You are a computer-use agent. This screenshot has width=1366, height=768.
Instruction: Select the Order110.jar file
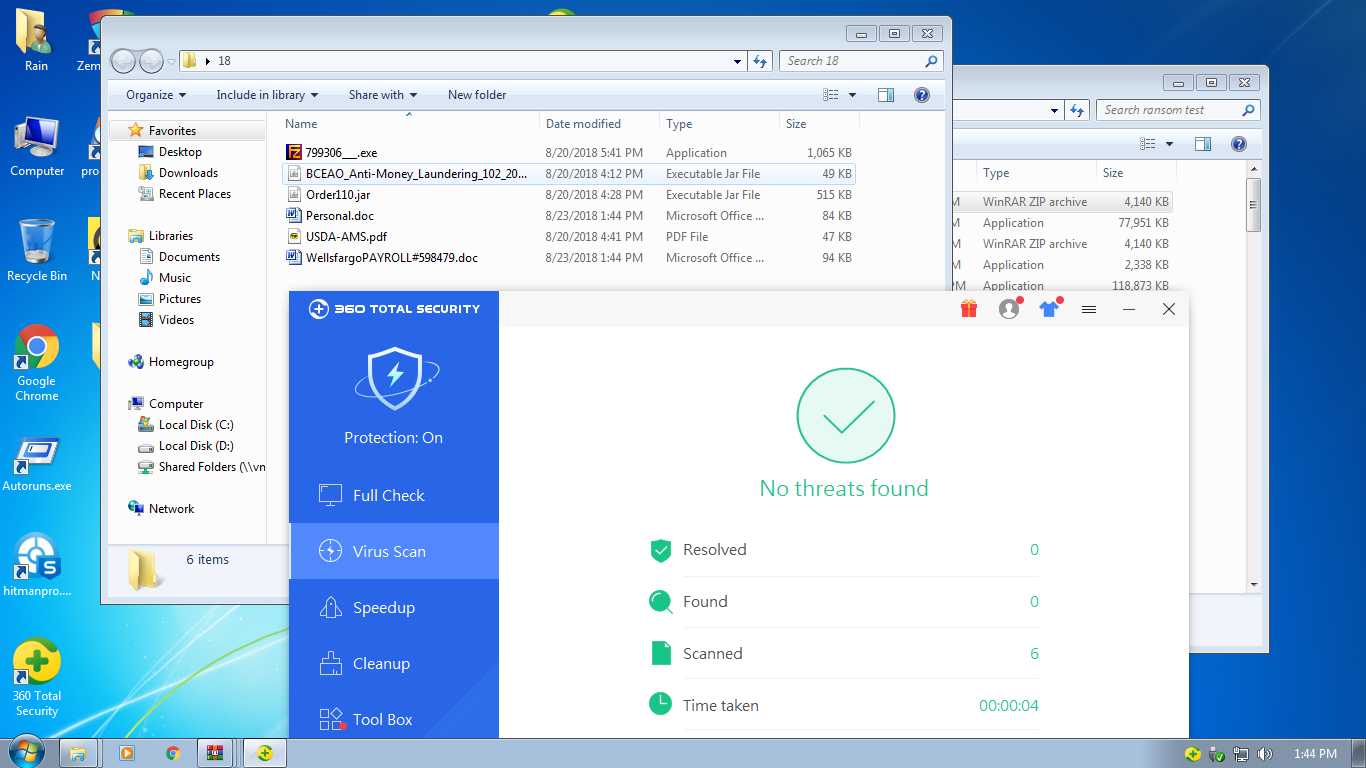coord(569,195)
